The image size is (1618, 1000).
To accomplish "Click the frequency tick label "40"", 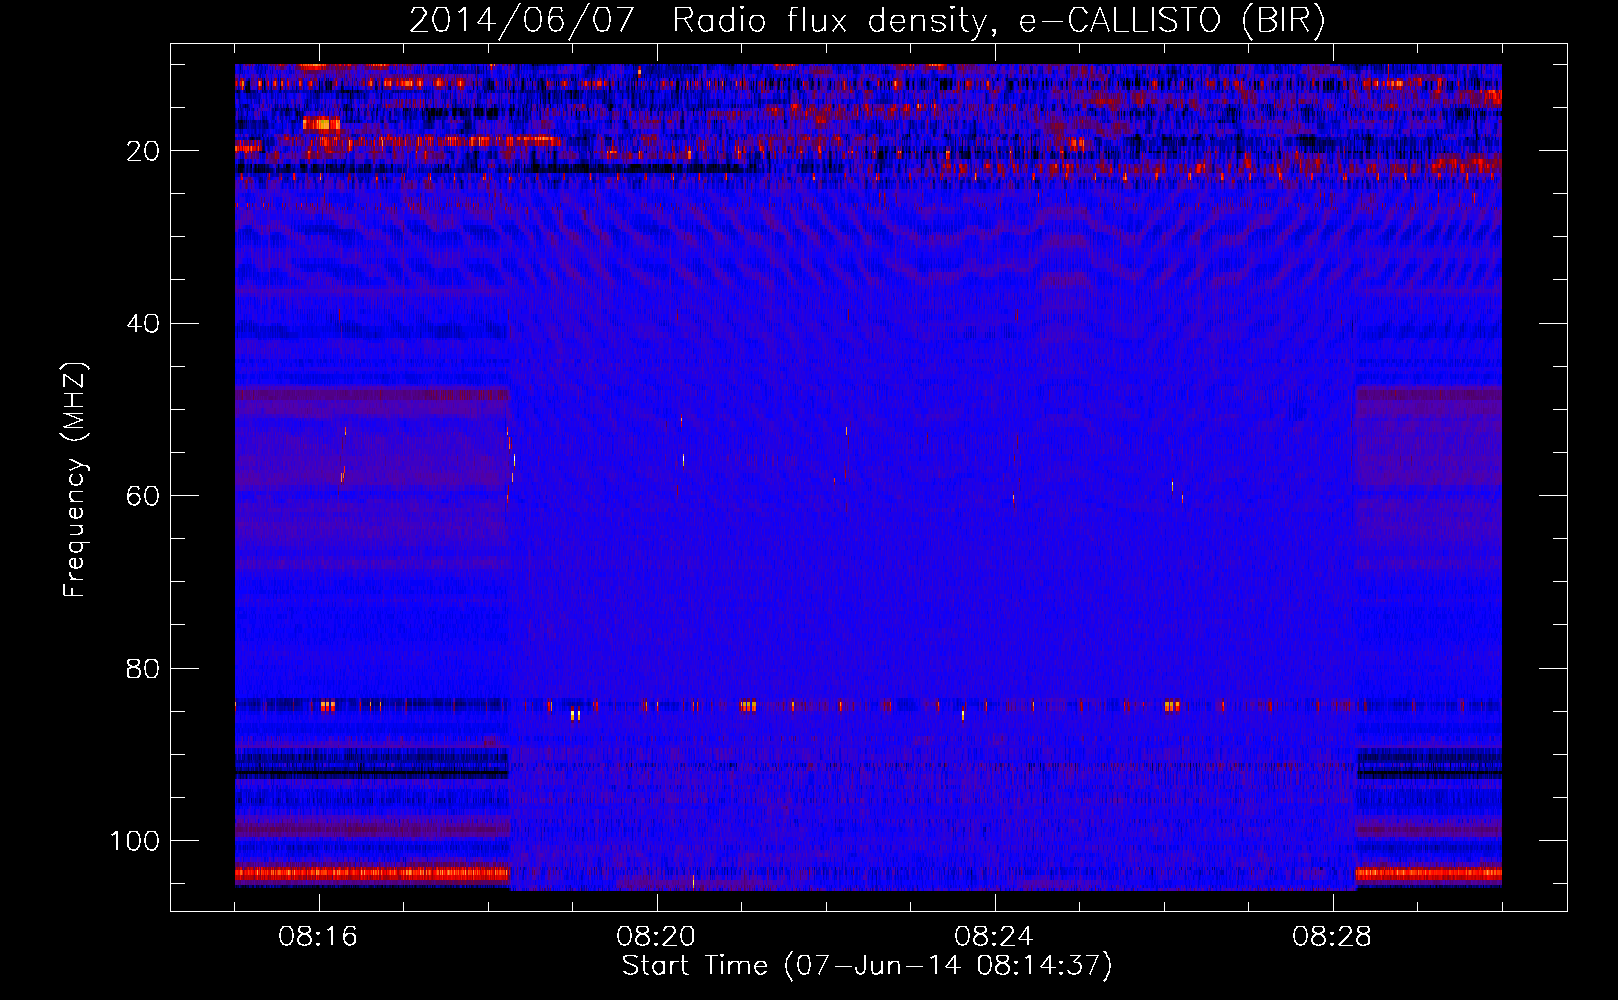I will click(x=144, y=324).
